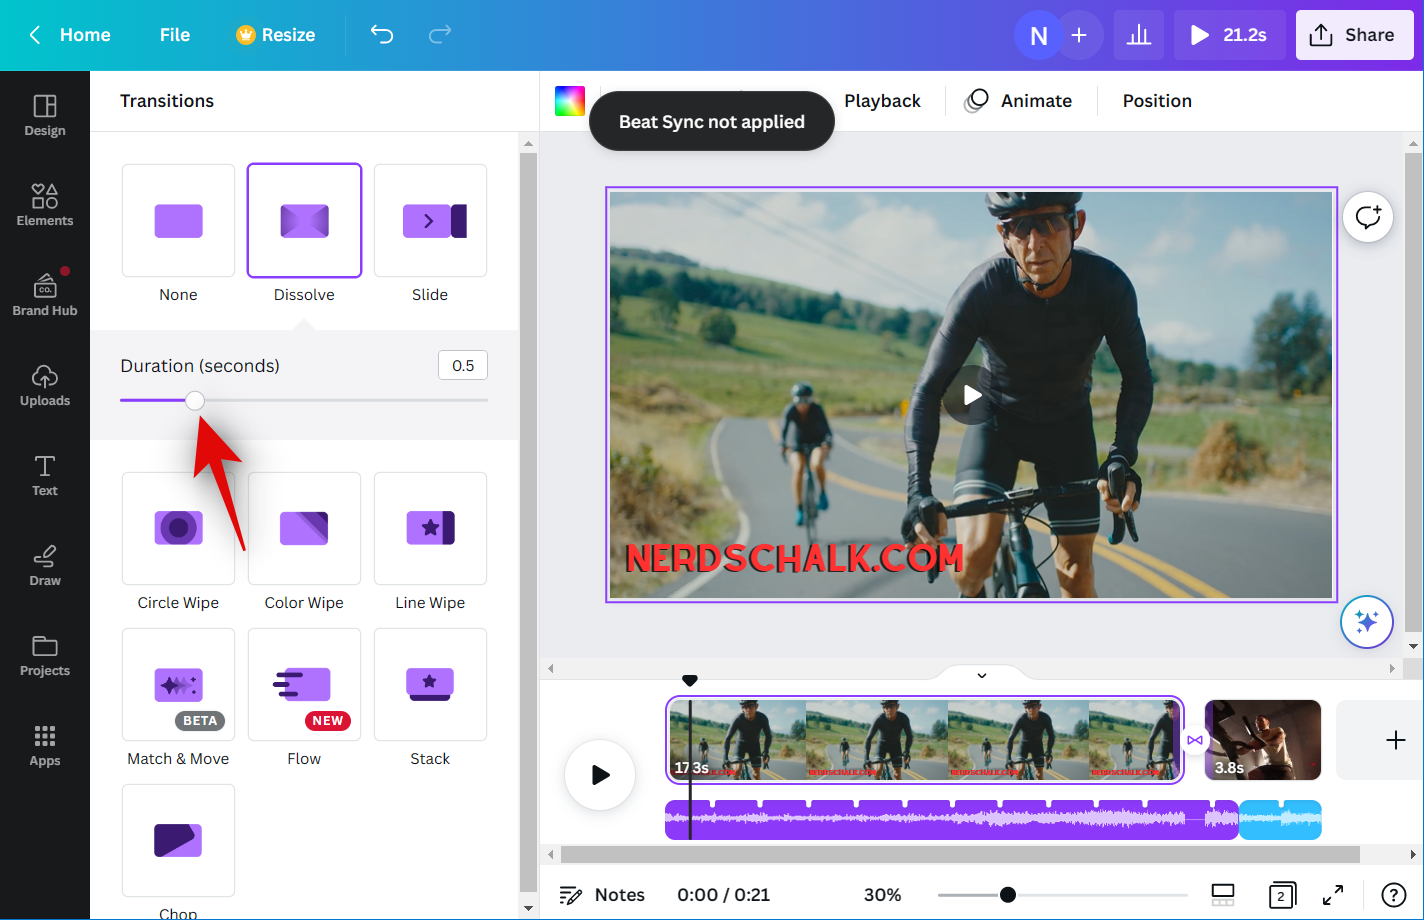Click the transition icon between clips
Image resolution: width=1424 pixels, height=920 pixels.
[1194, 740]
